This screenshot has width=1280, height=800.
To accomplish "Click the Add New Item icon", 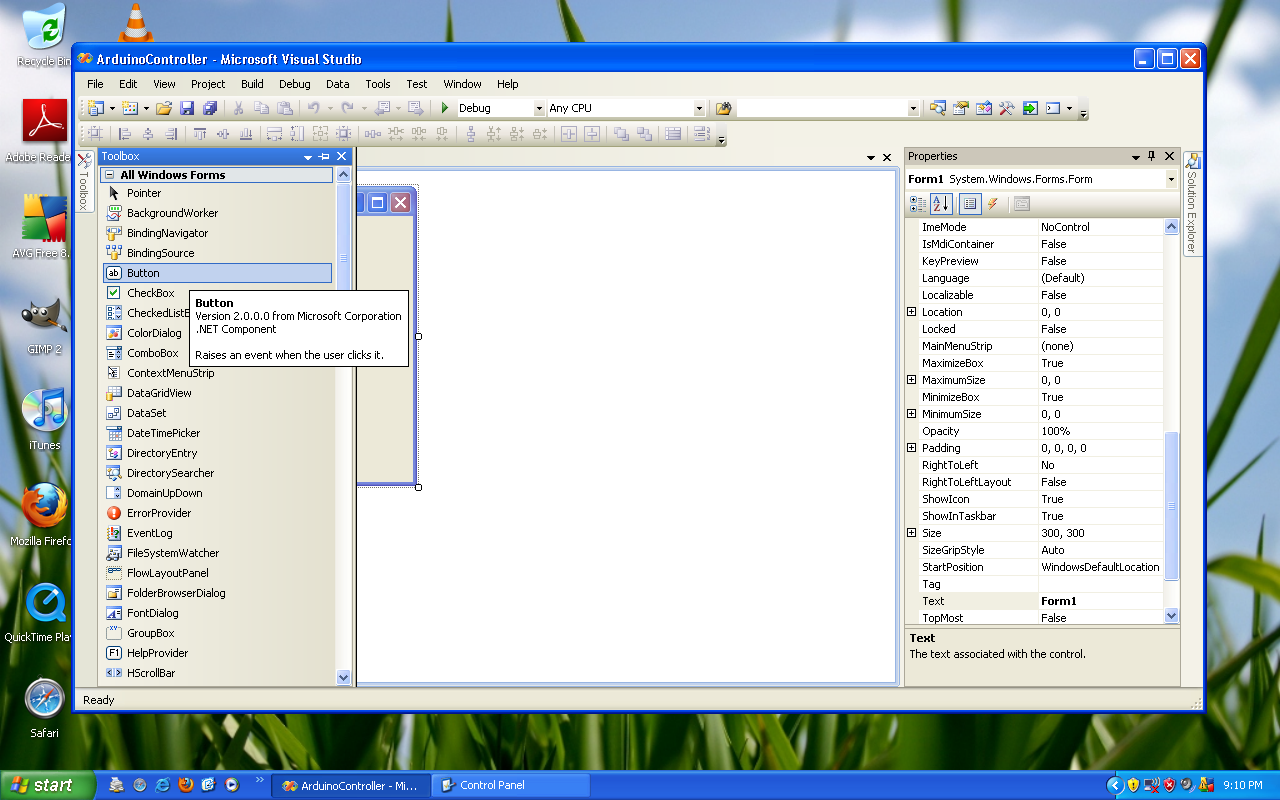I will click(130, 108).
